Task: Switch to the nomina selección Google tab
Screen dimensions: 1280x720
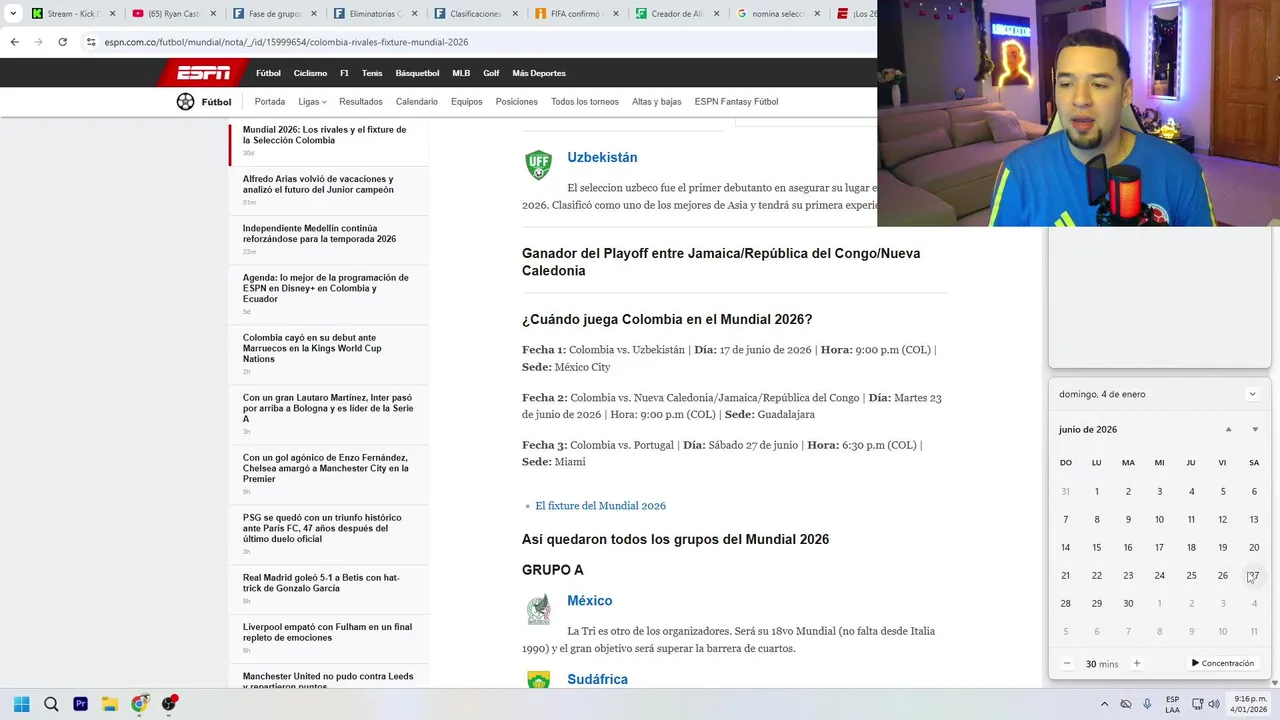Action: pyautogui.click(x=776, y=14)
